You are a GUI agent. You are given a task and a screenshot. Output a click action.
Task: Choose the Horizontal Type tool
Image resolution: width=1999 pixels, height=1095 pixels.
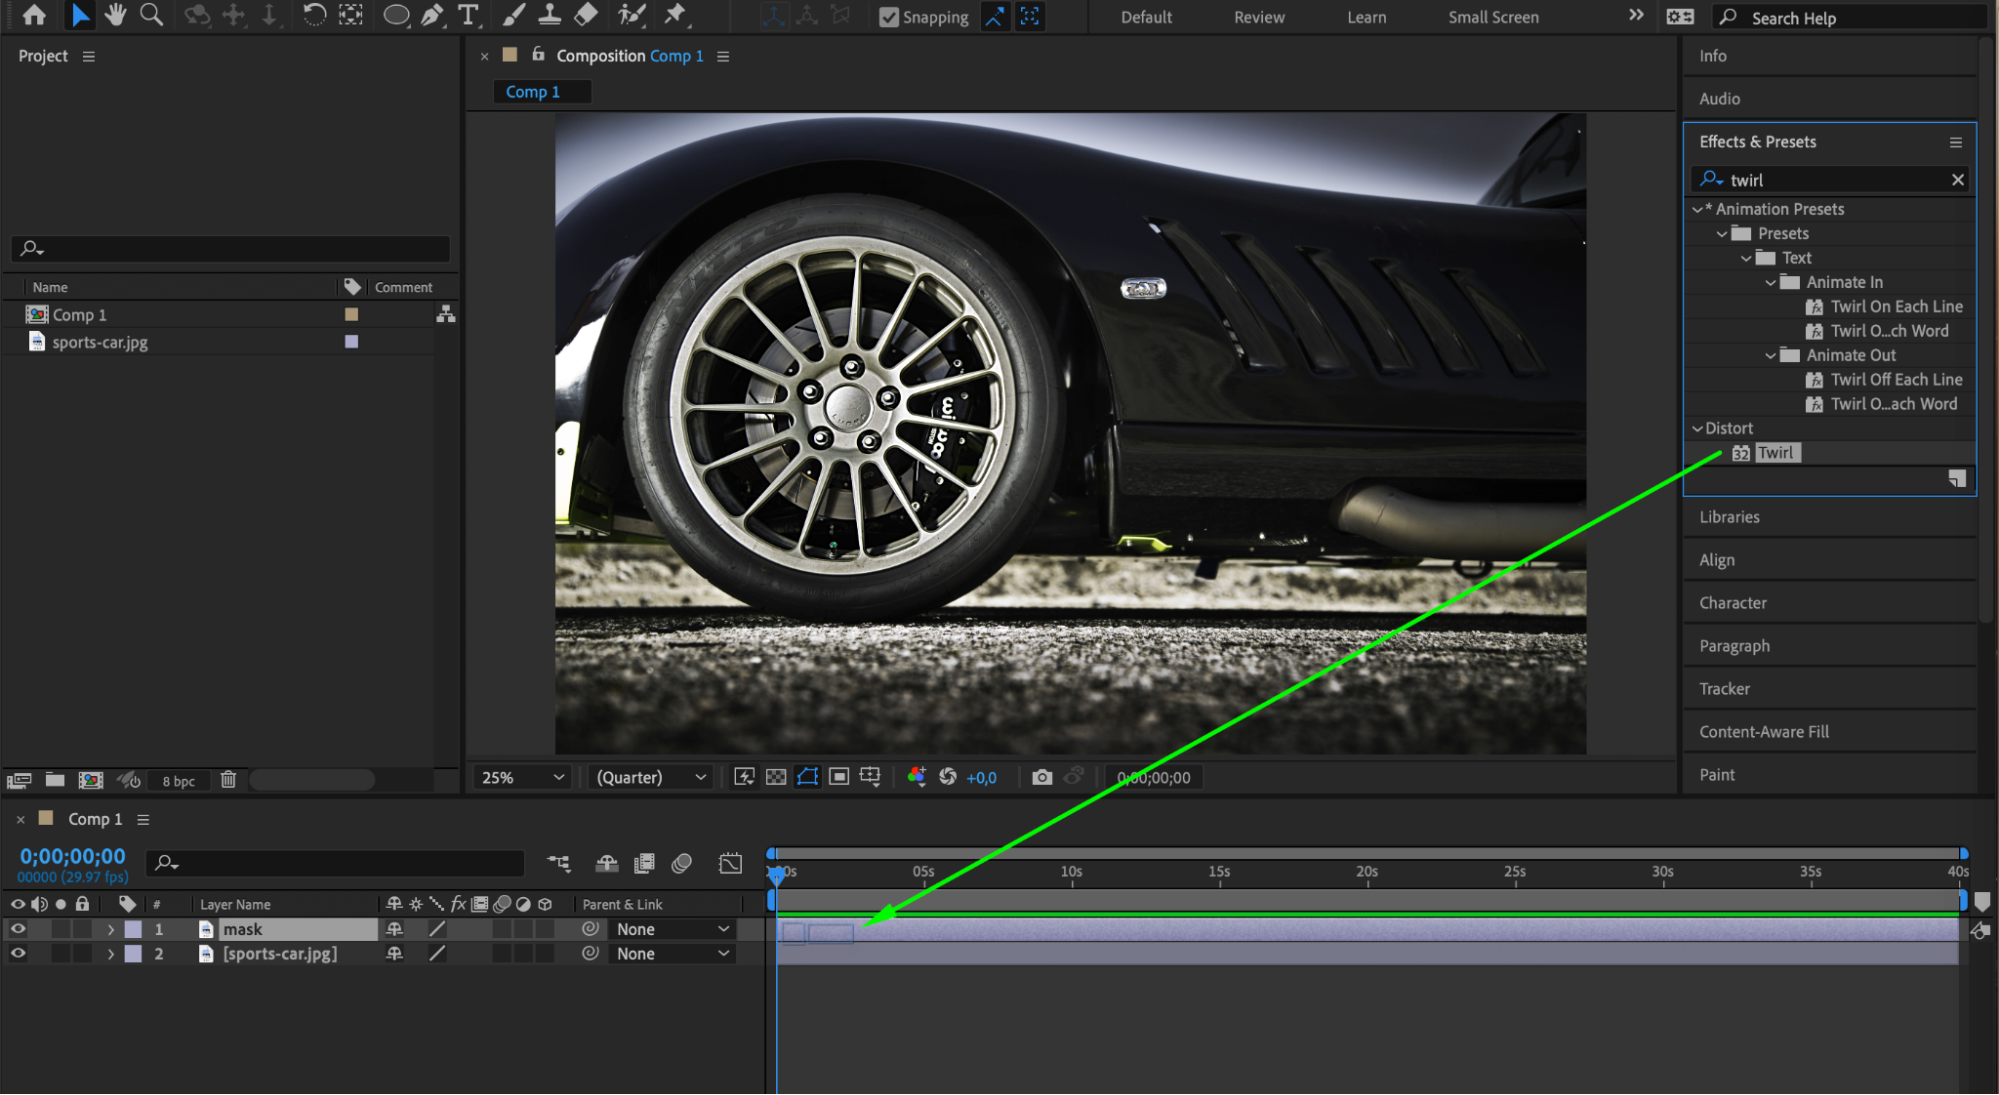pyautogui.click(x=468, y=15)
